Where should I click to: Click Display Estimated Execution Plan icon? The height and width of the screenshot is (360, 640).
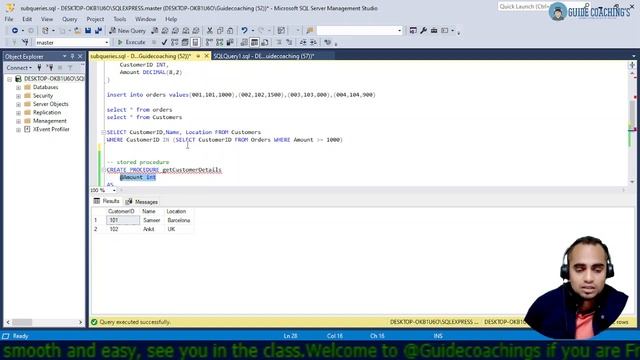[x=175, y=42]
